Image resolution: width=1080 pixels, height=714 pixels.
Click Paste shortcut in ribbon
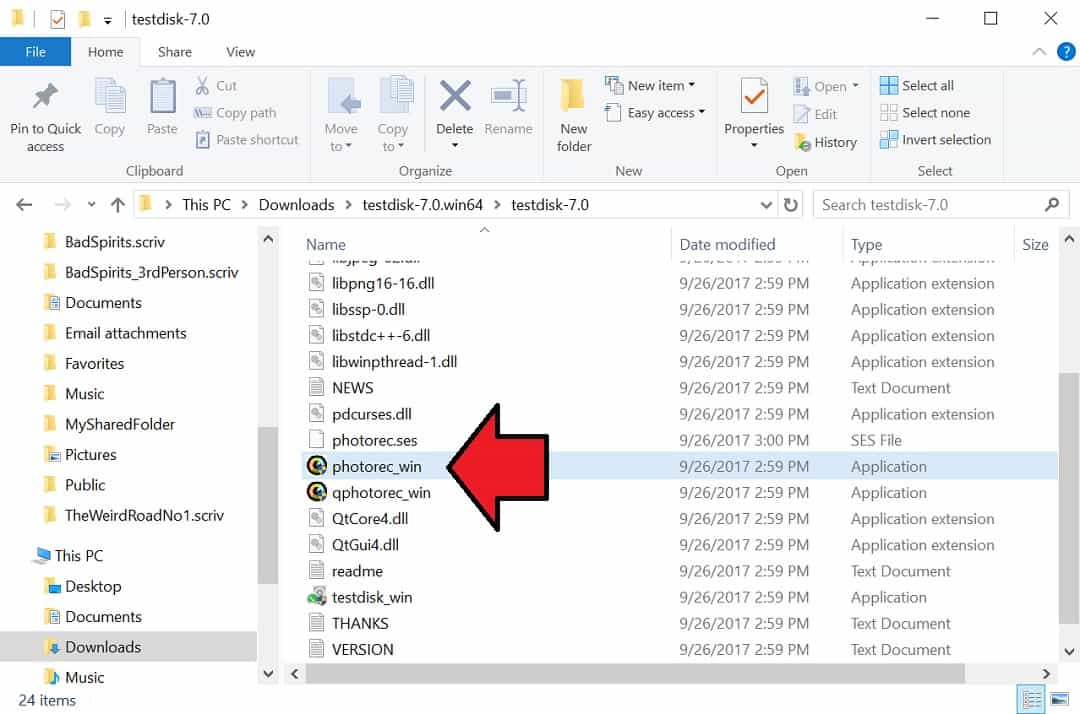pos(247,140)
